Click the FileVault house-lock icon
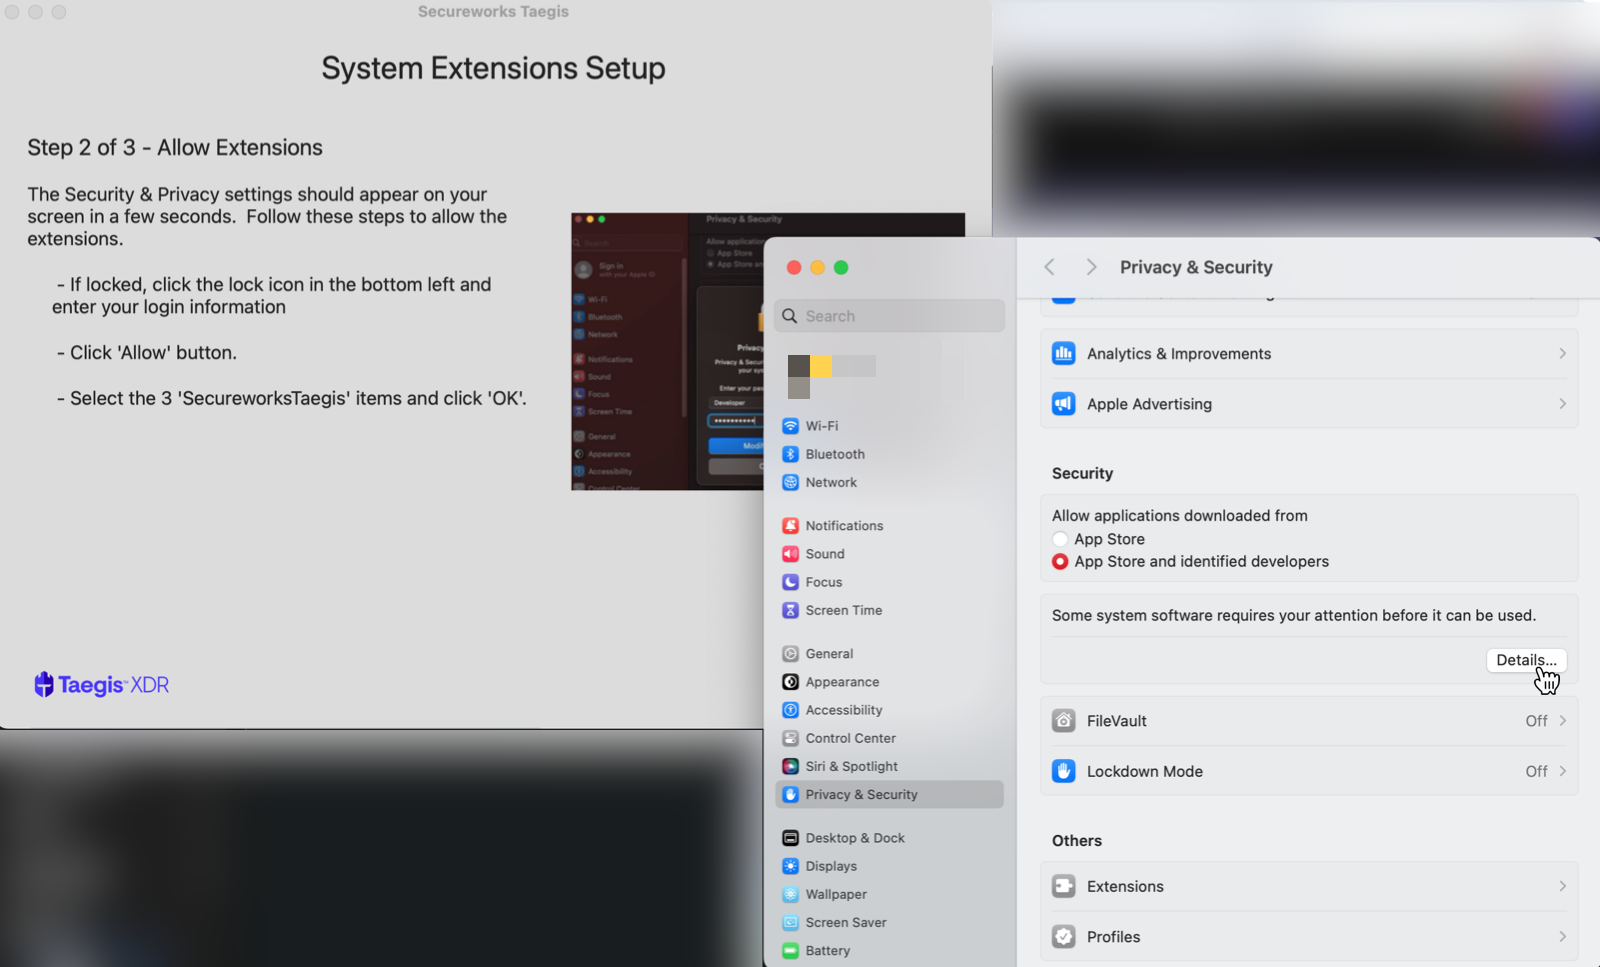 pos(1063,721)
